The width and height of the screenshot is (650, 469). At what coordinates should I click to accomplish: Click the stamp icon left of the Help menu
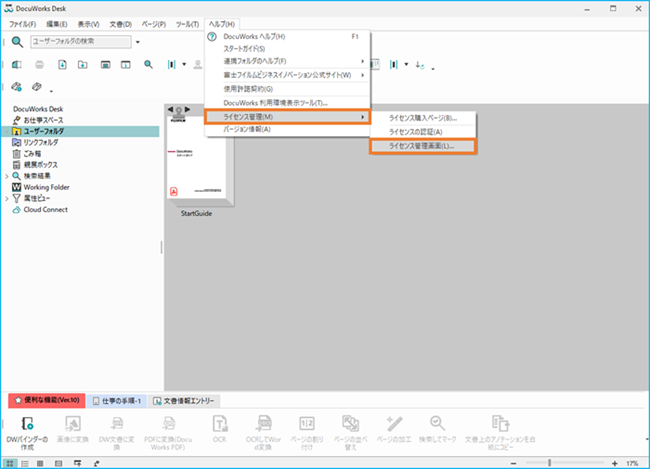[x=198, y=64]
